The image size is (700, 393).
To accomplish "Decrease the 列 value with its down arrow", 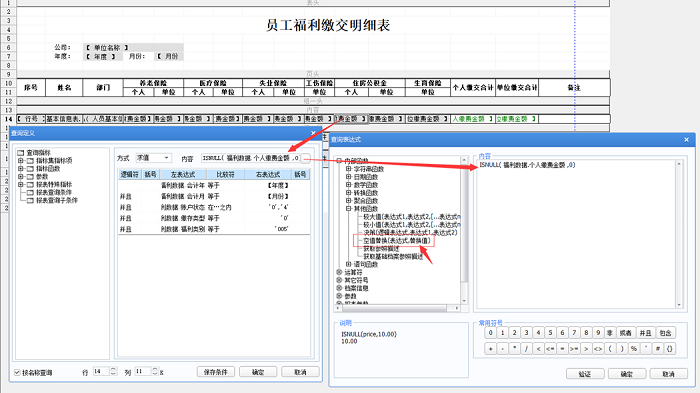I will 155,374.
